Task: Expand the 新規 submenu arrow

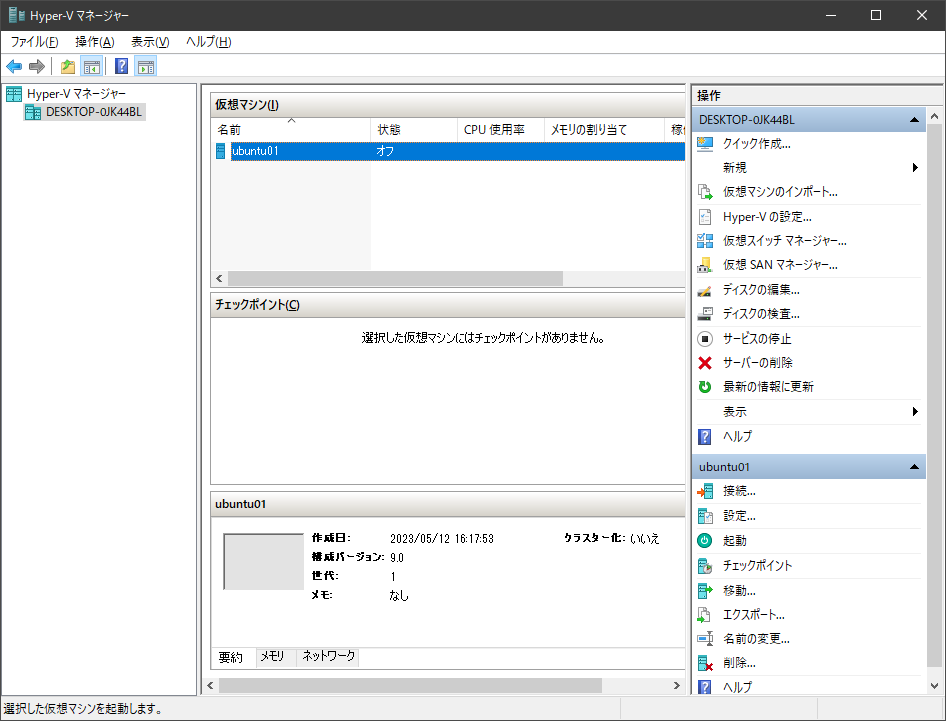Action: pyautogui.click(x=915, y=168)
